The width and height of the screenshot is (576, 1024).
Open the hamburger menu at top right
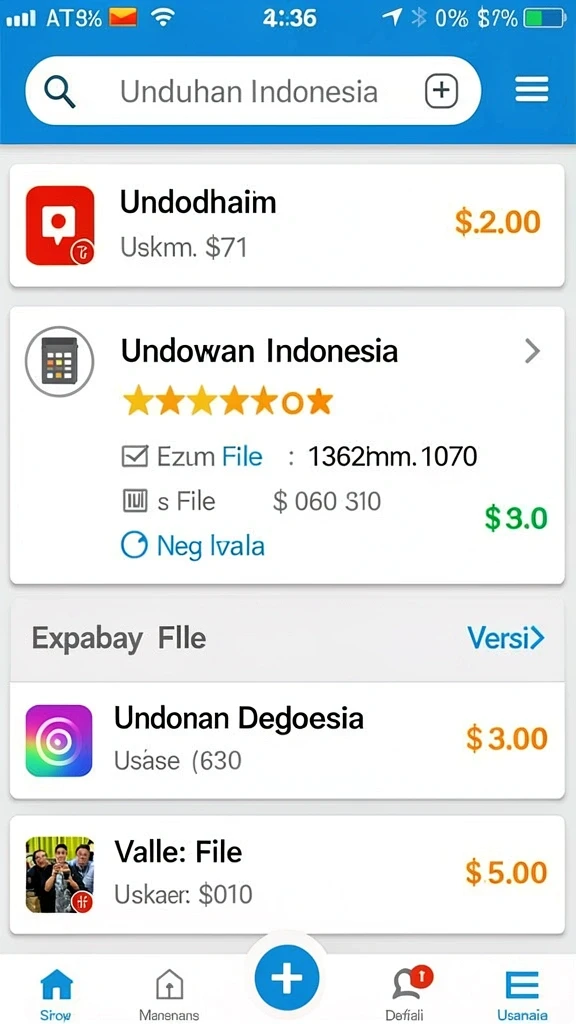(532, 89)
